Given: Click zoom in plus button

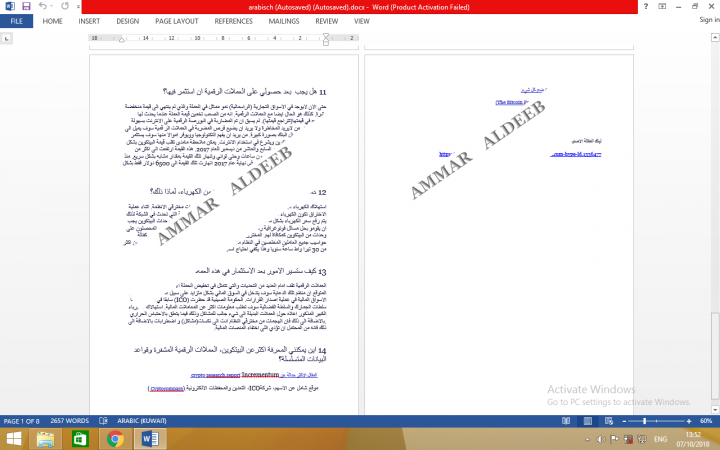Looking at the screenshot, I should point(689,421).
